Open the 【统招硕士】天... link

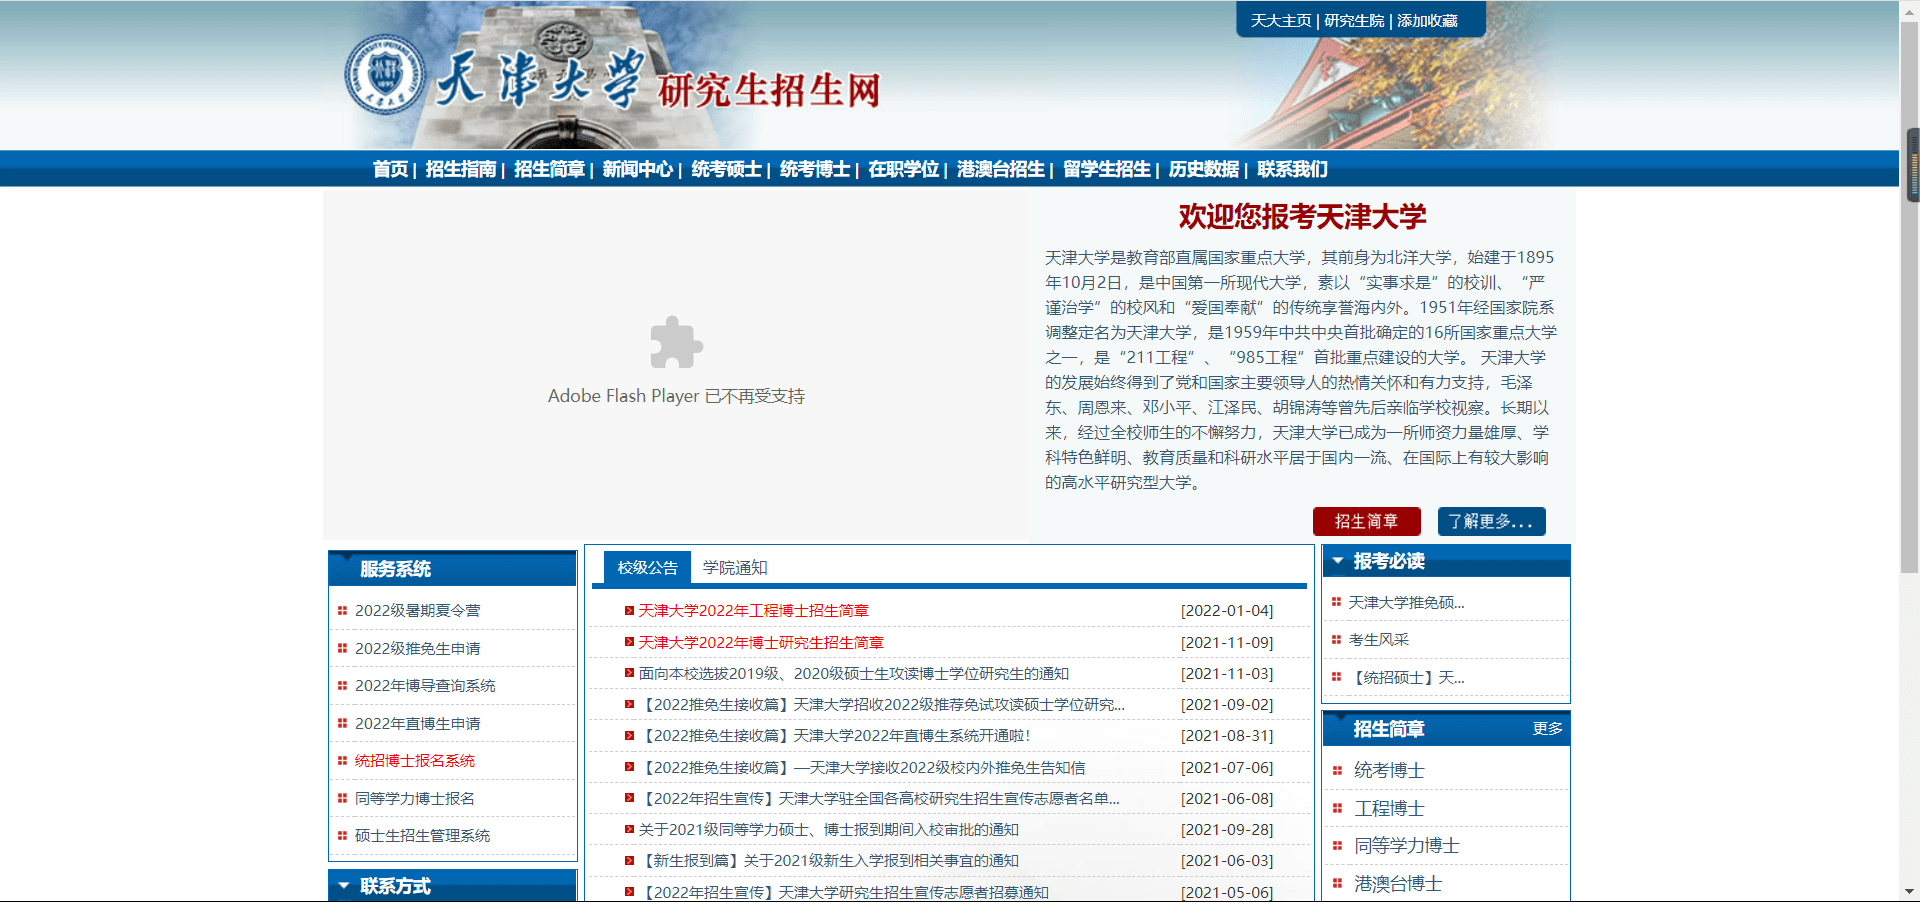(x=1406, y=677)
